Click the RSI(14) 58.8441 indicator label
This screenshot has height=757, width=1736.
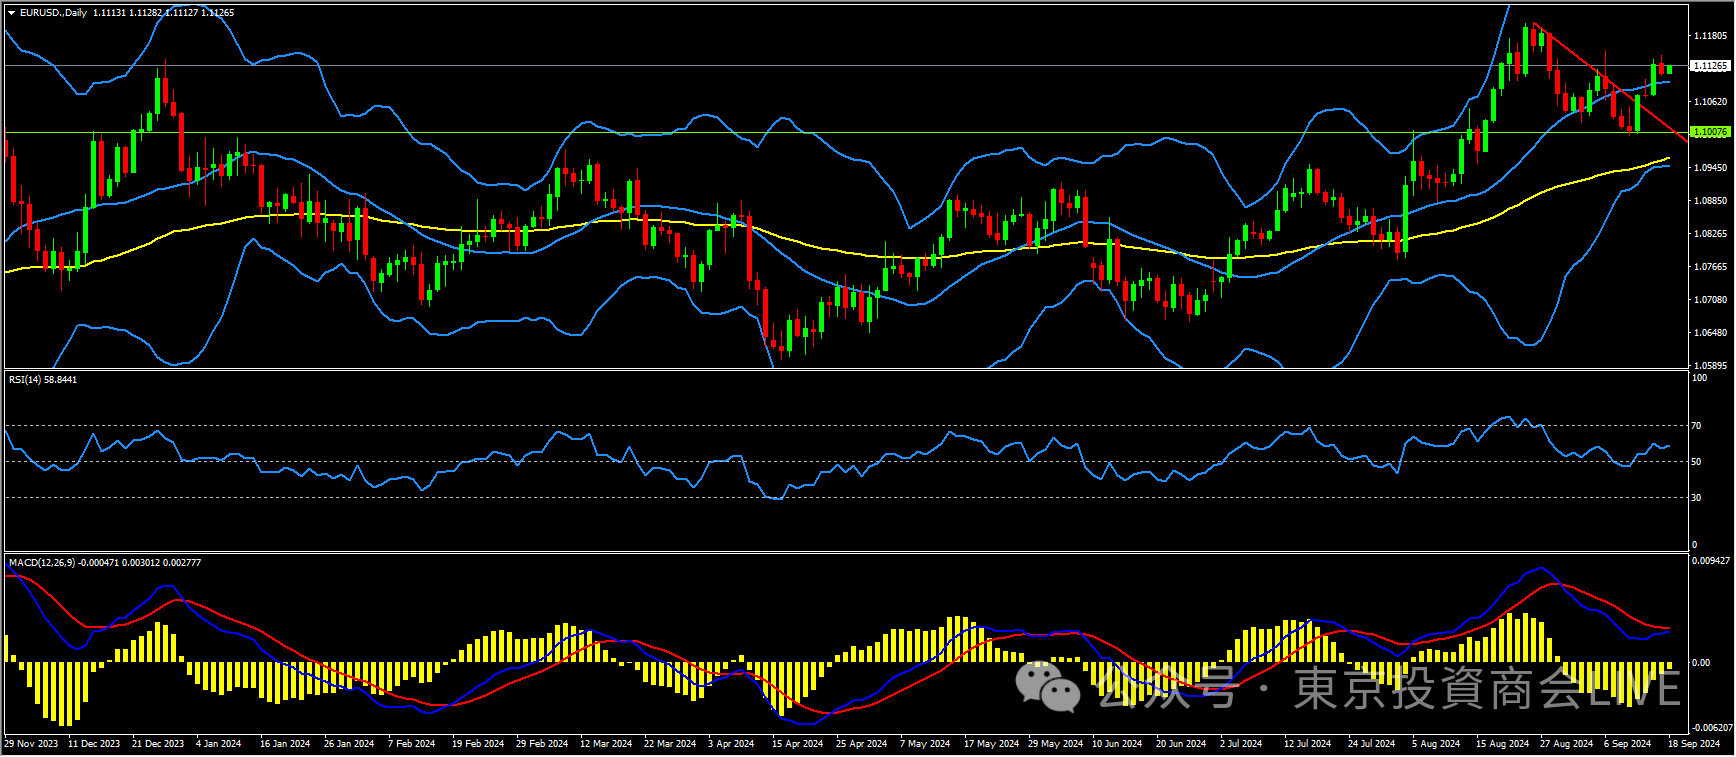(x=43, y=380)
